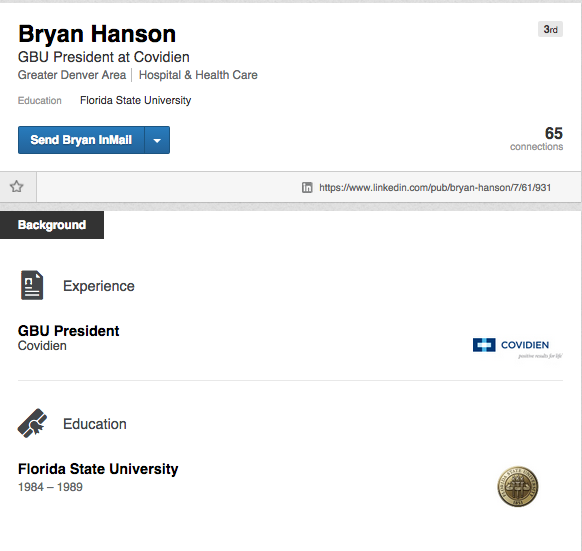Viewport: 582px width, 551px height.
Task: Click Florida State University in summary
Action: (x=135, y=100)
